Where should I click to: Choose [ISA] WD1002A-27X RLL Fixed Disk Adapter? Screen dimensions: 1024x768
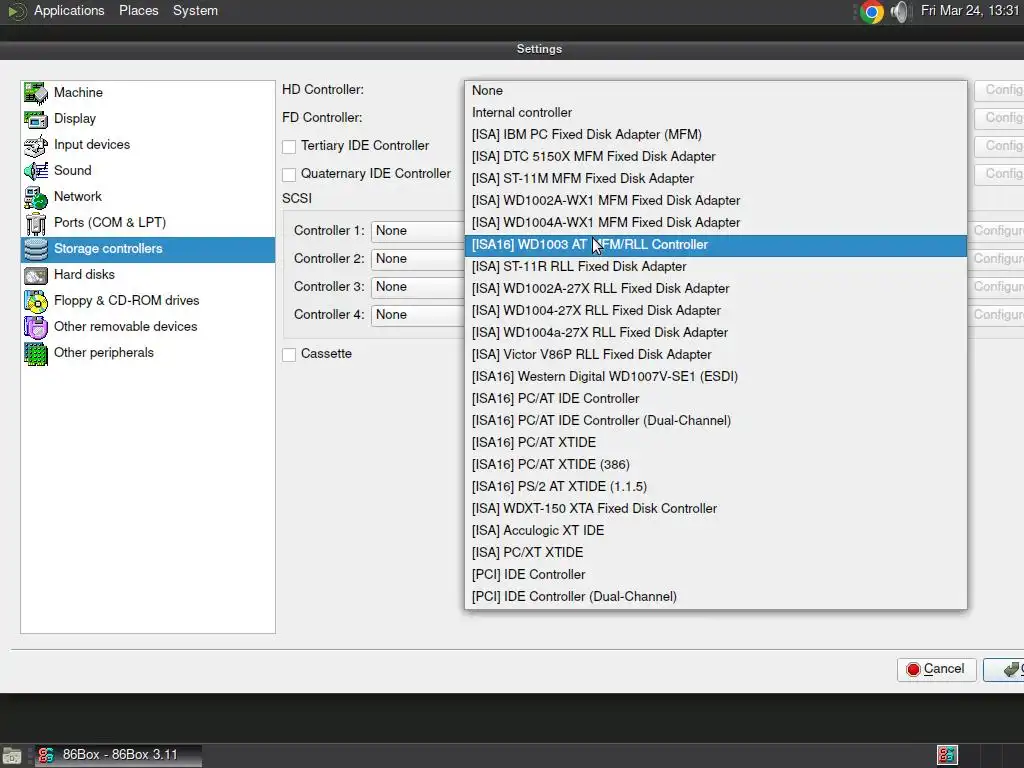[716, 289]
